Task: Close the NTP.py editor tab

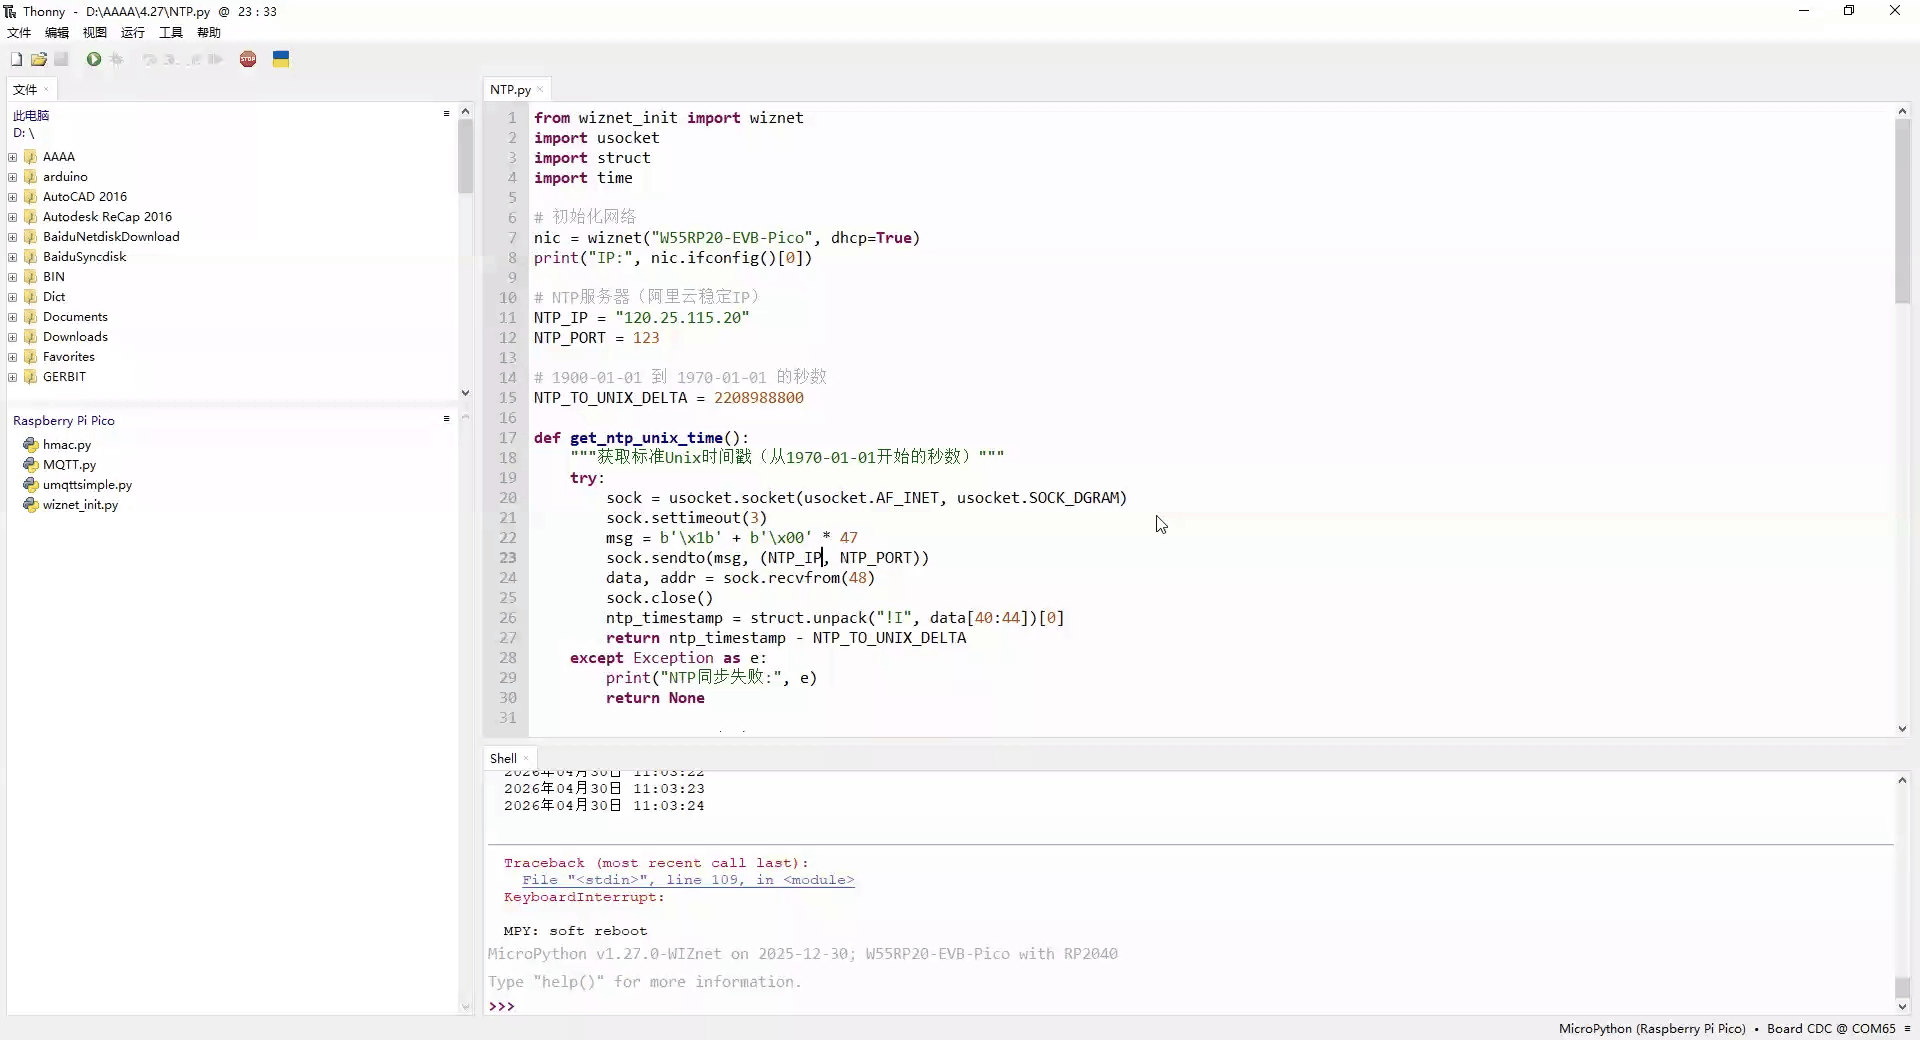Action: pyautogui.click(x=540, y=90)
